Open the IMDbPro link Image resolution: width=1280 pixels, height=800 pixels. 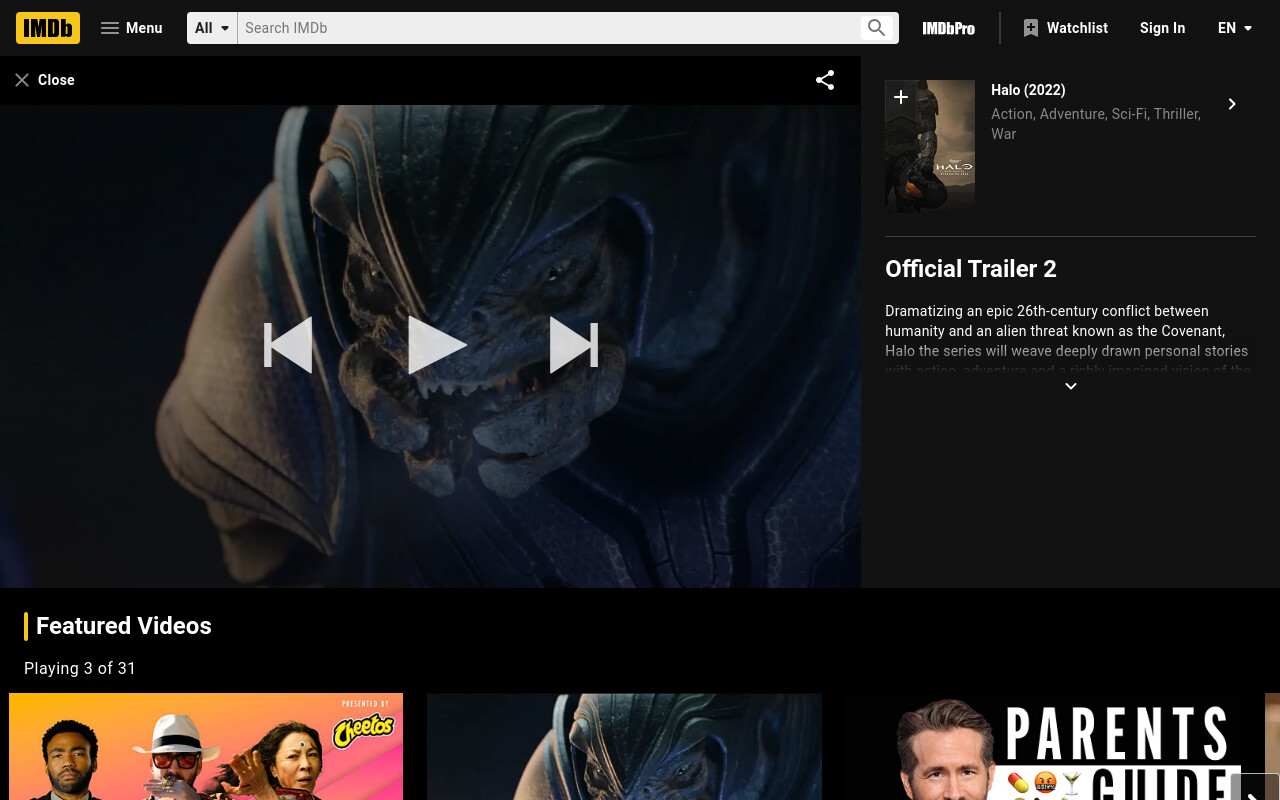coord(948,28)
